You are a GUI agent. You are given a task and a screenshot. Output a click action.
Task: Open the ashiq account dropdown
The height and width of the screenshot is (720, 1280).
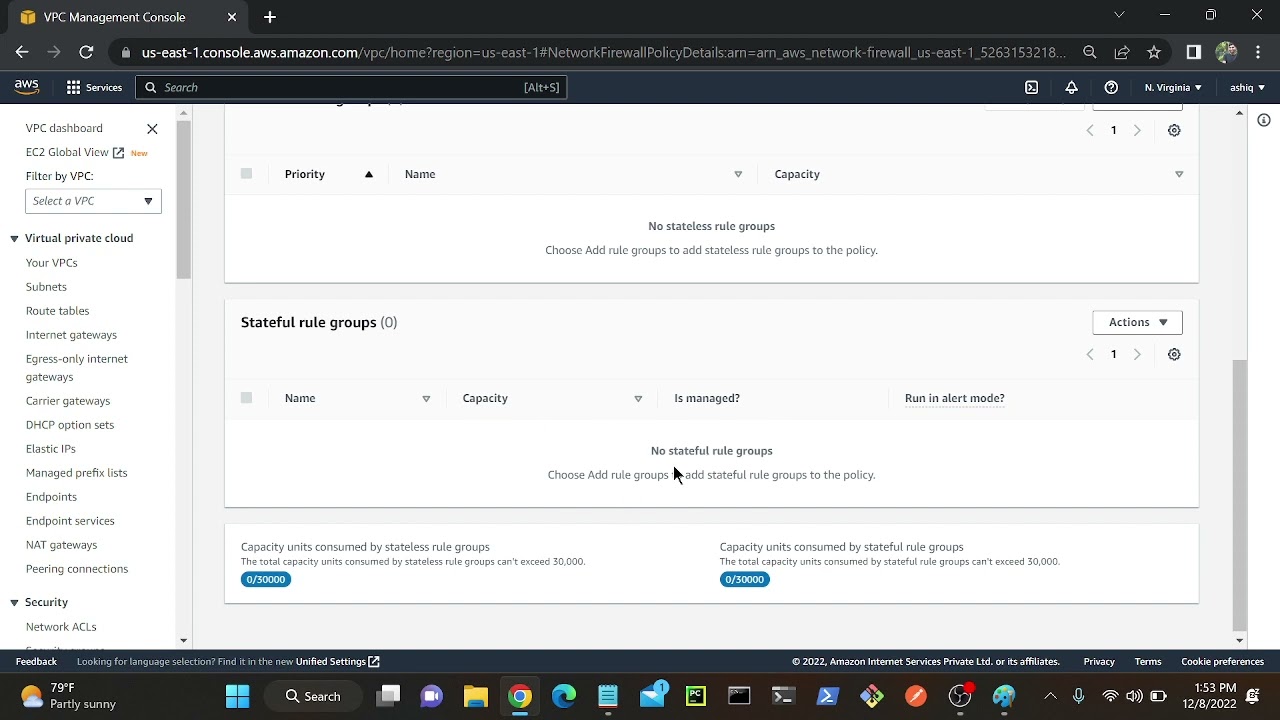(x=1247, y=87)
